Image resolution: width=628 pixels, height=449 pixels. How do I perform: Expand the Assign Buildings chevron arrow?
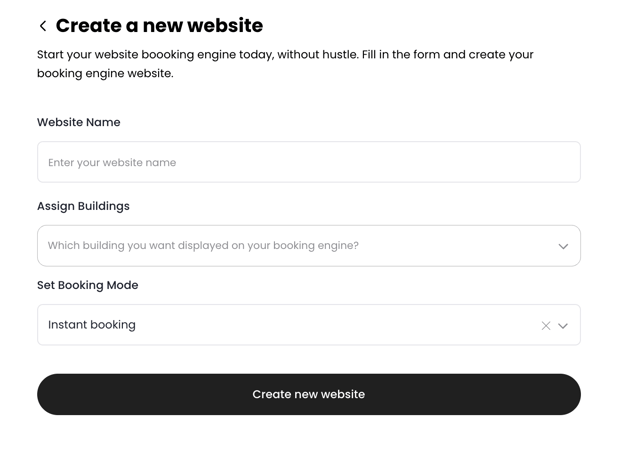(563, 246)
